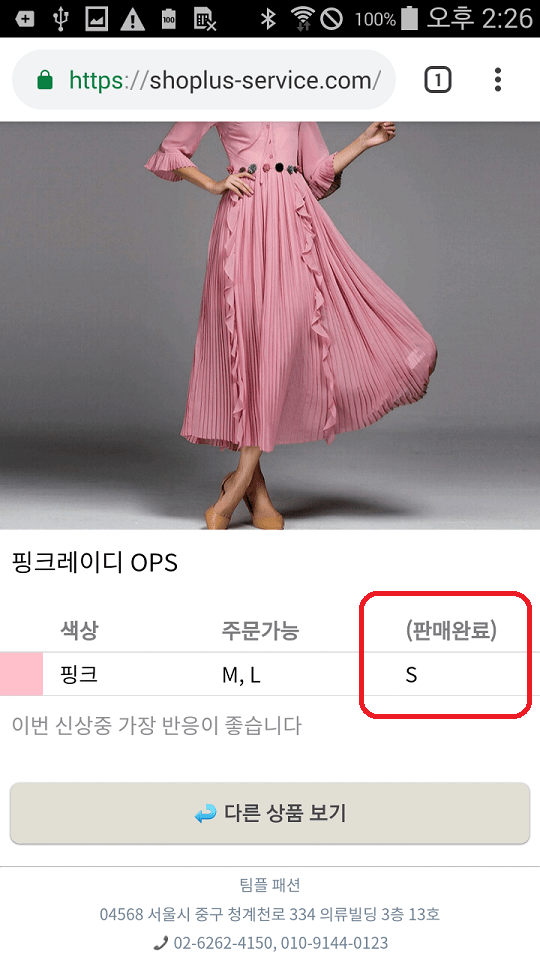Tap the blue return arrow icon

pos(205,814)
